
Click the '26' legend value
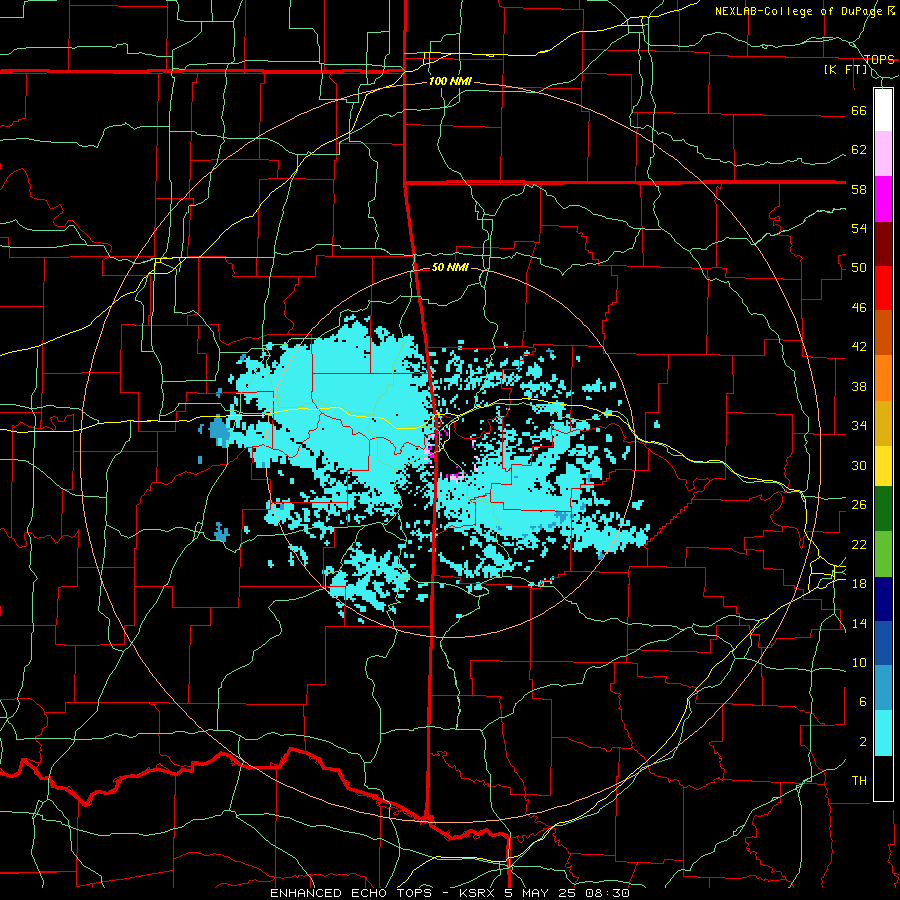click(x=859, y=505)
